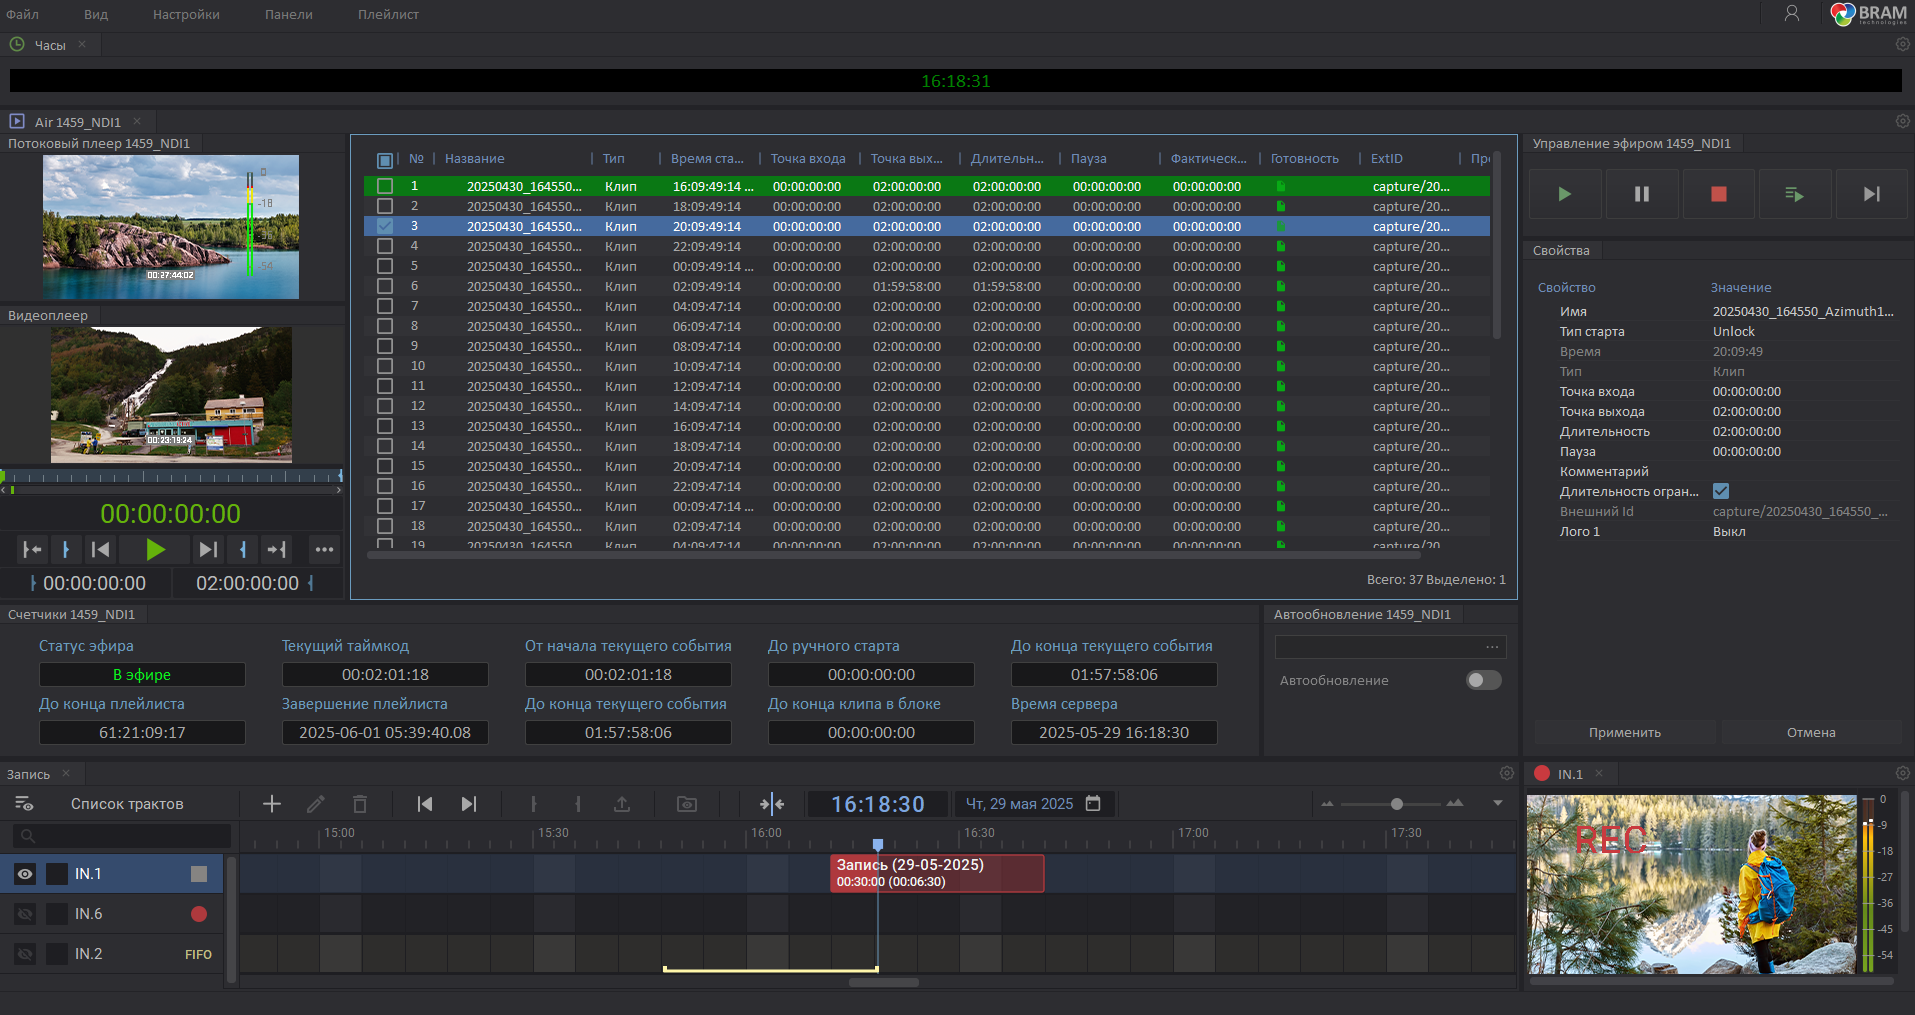Check the checkbox for playlist row 1
The height and width of the screenshot is (1015, 1915).
point(385,186)
